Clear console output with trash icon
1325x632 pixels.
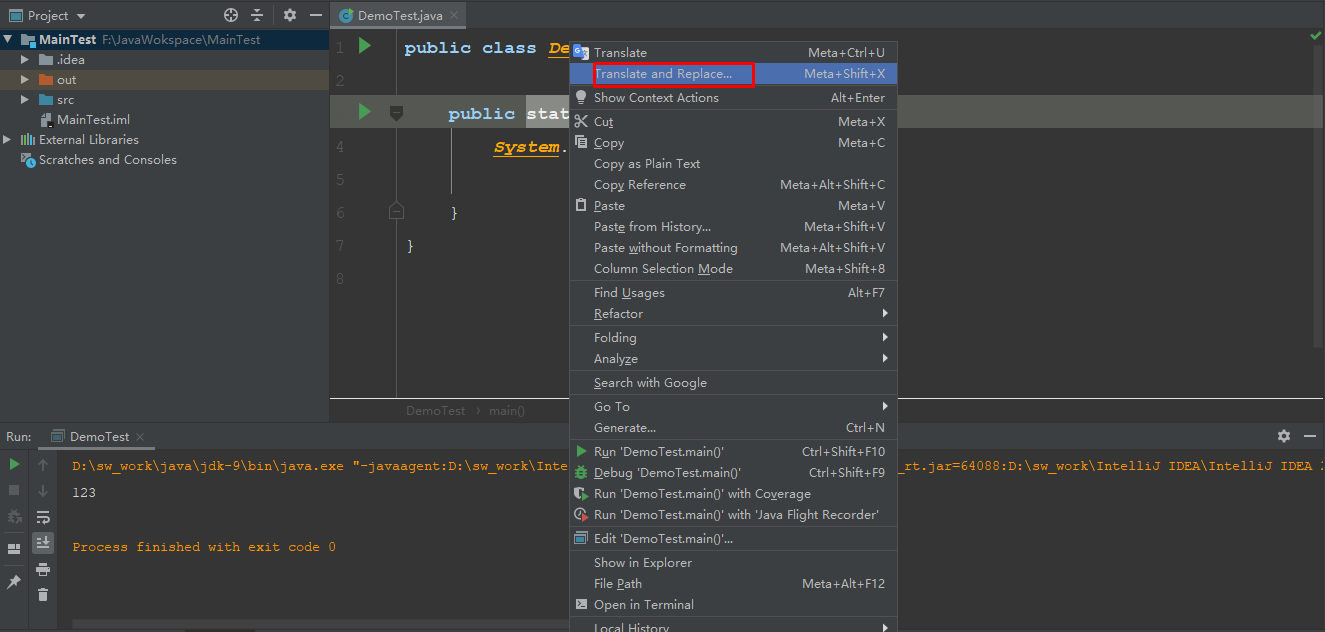(x=42, y=593)
